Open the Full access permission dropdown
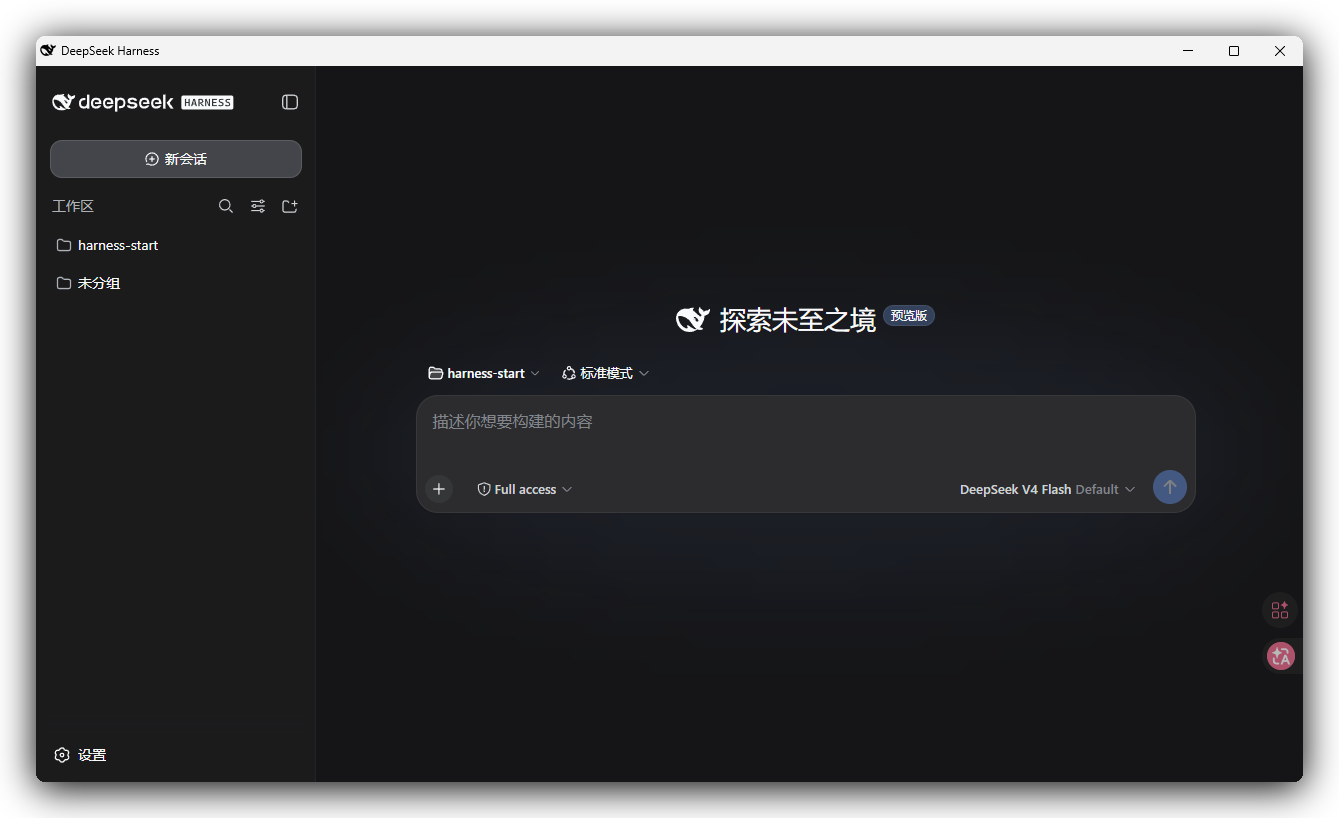The image size is (1339, 818). (x=525, y=489)
